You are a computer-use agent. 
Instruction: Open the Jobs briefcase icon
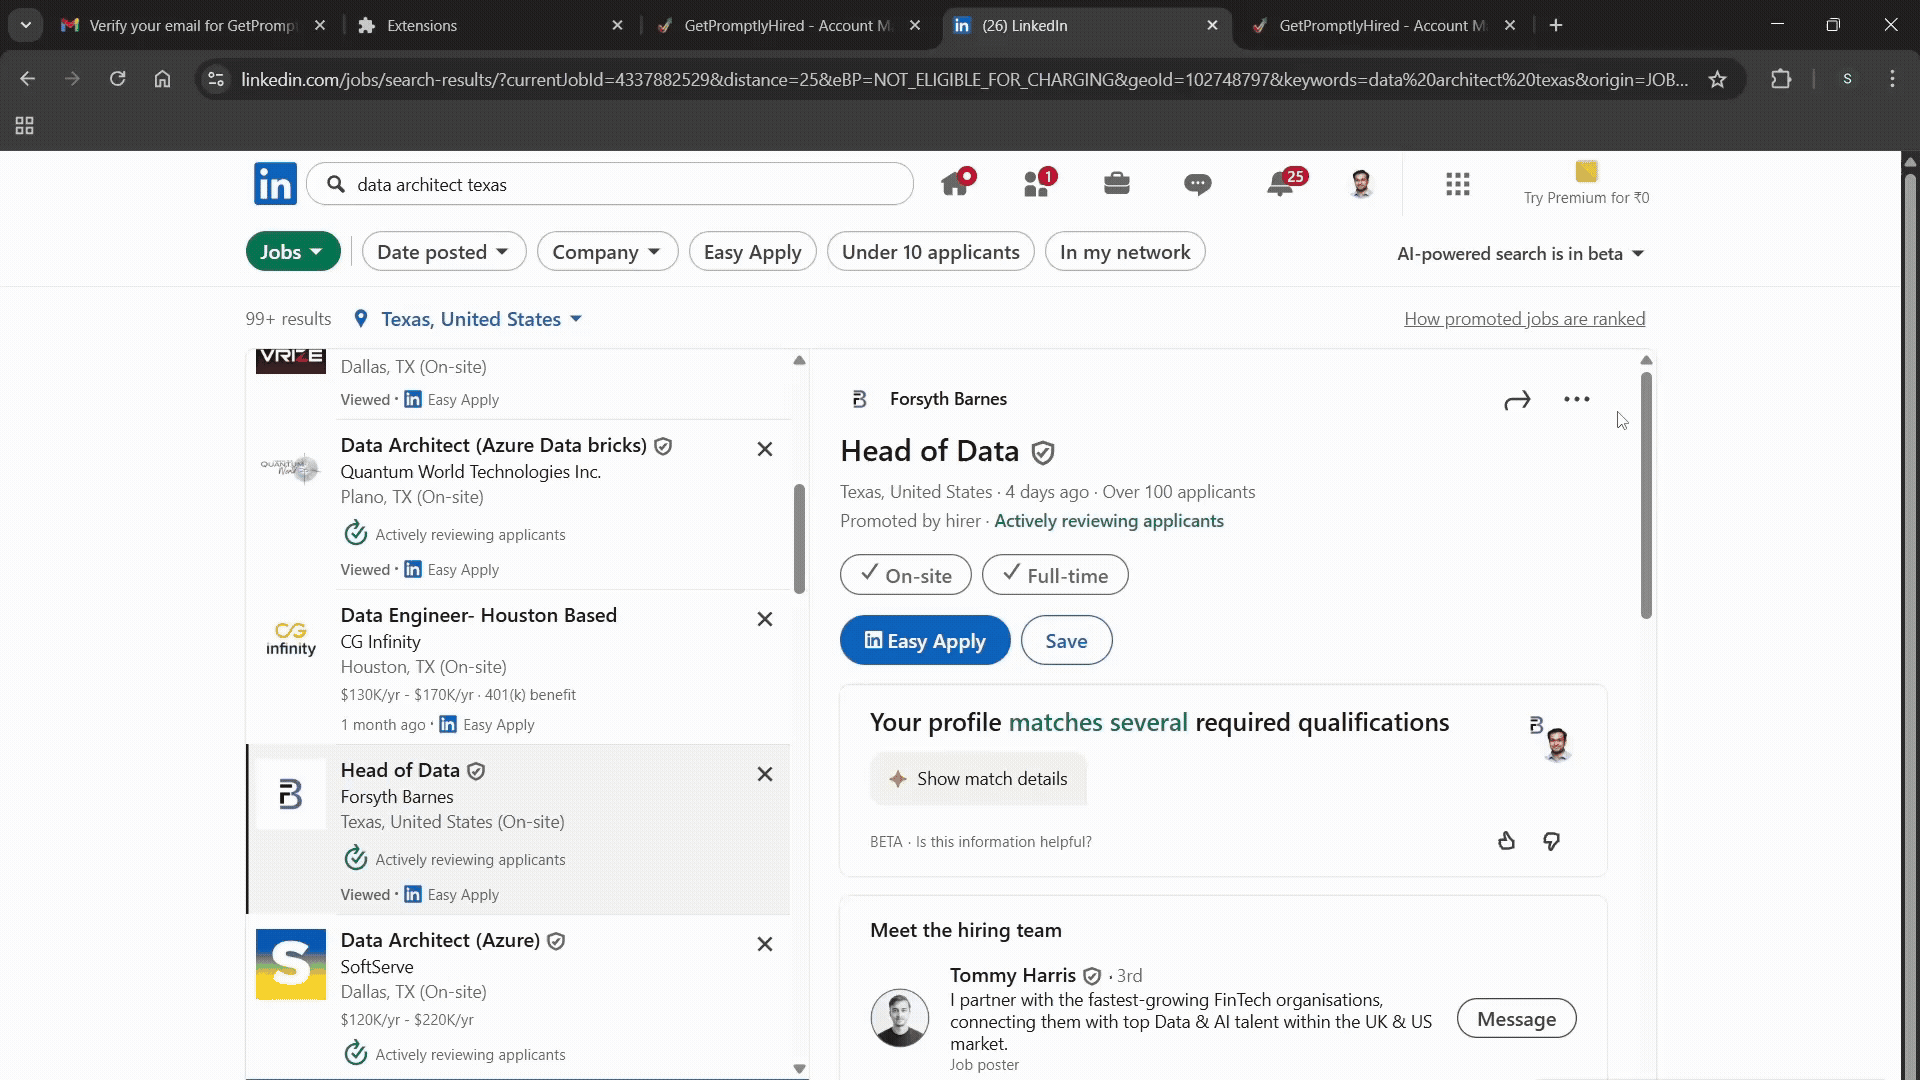(1117, 183)
